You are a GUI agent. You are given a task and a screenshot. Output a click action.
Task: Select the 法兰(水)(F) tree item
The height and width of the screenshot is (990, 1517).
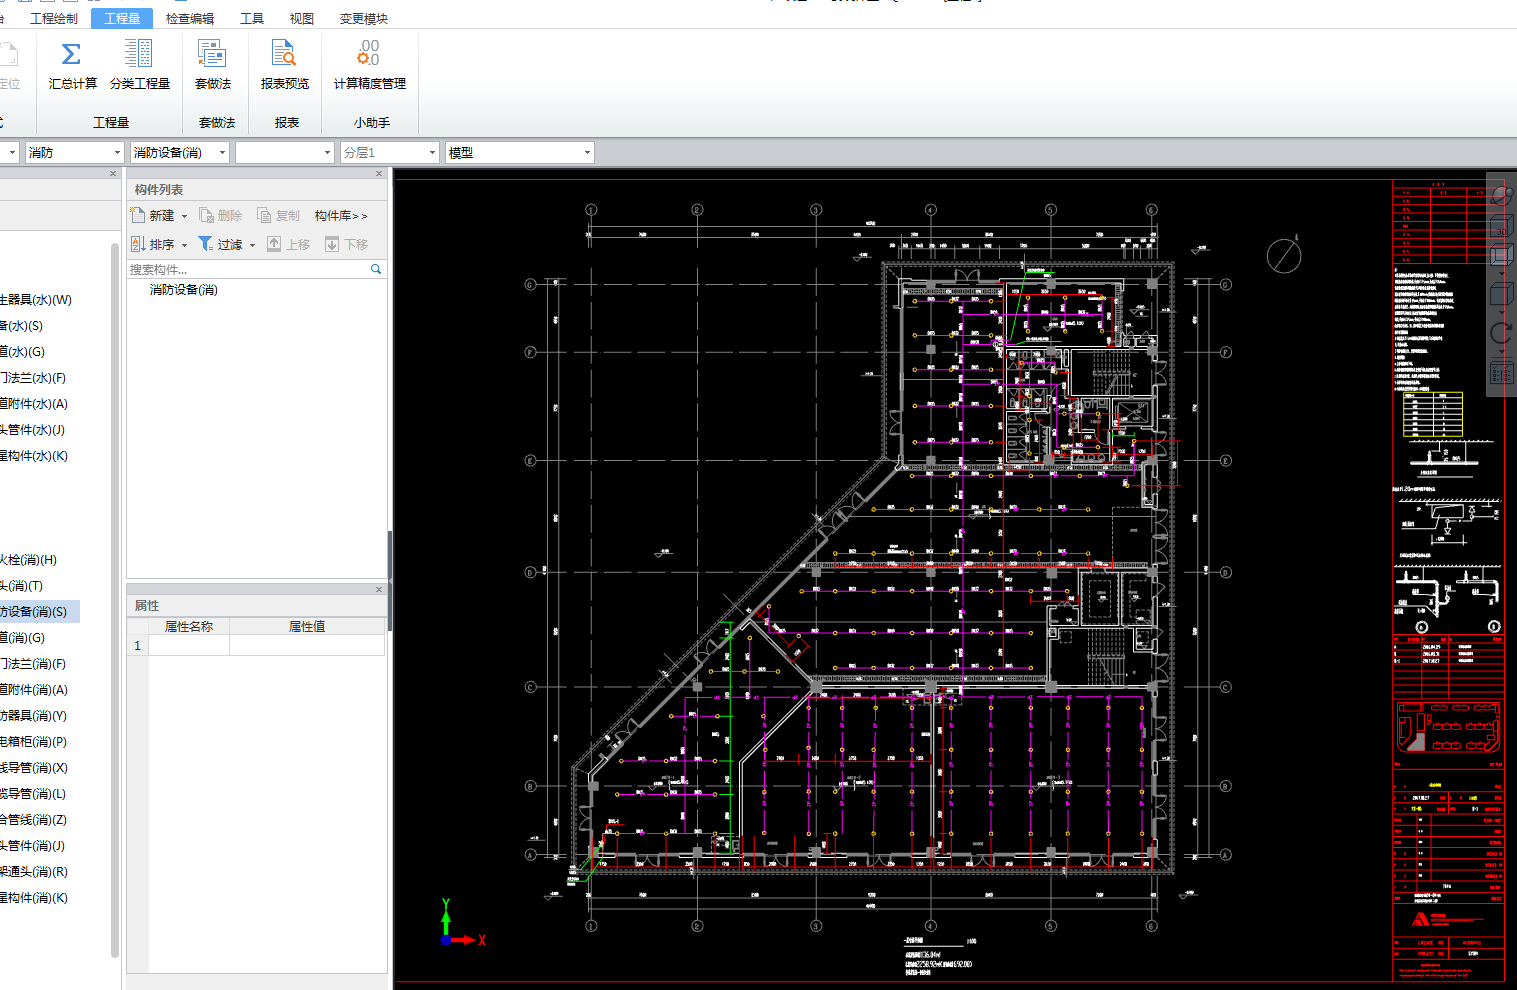pyautogui.click(x=33, y=378)
